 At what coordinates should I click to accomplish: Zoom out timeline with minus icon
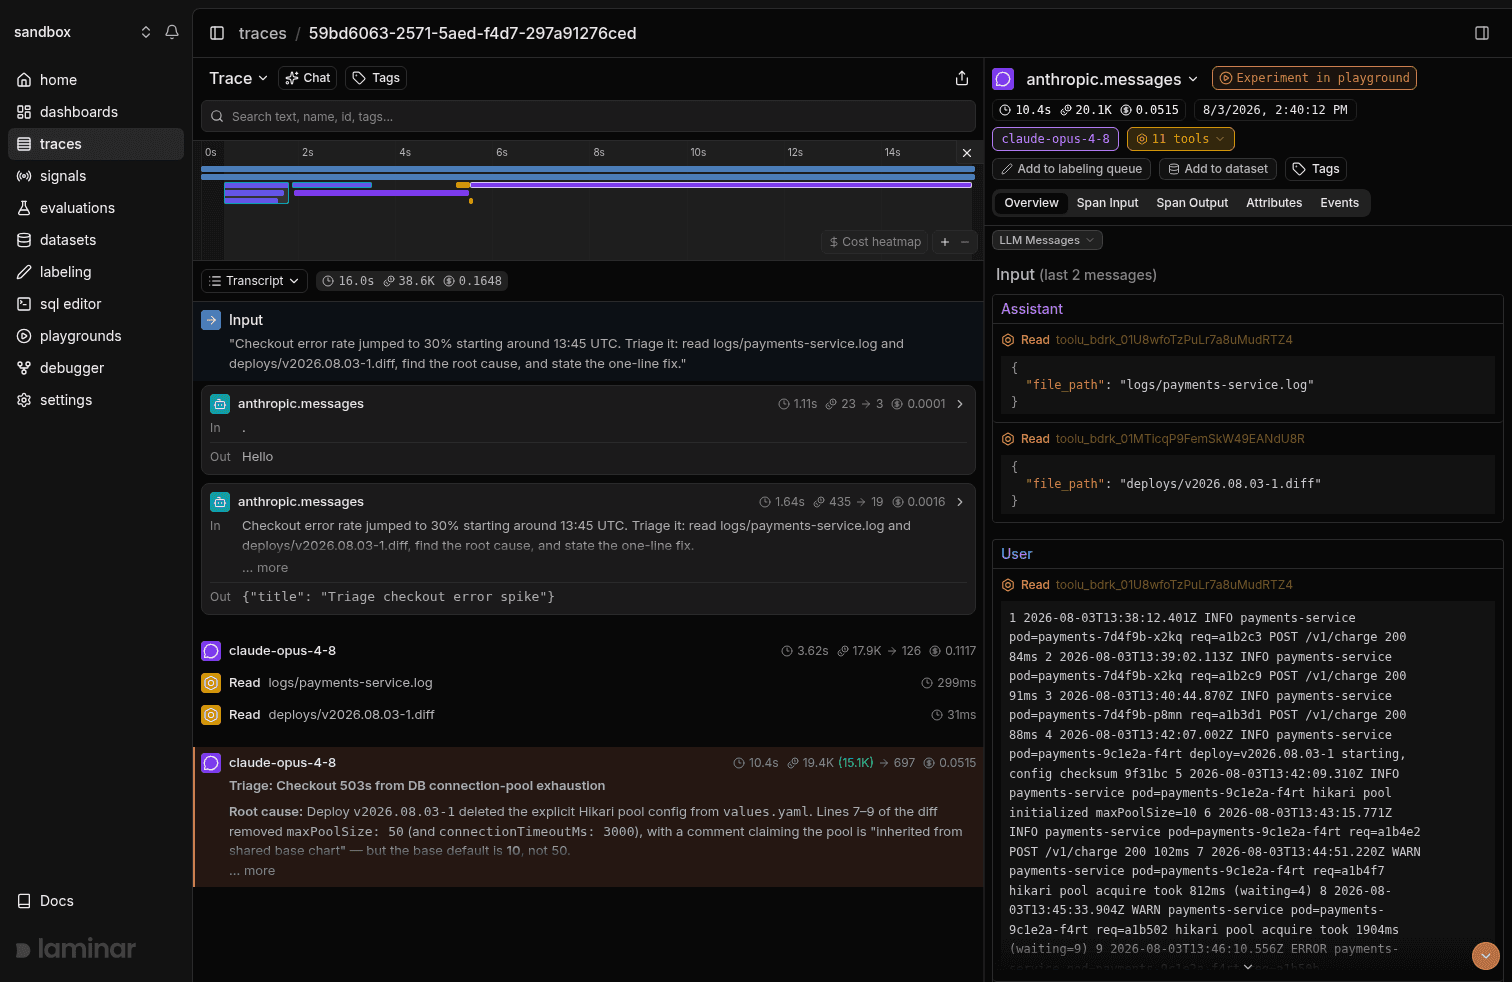(965, 242)
